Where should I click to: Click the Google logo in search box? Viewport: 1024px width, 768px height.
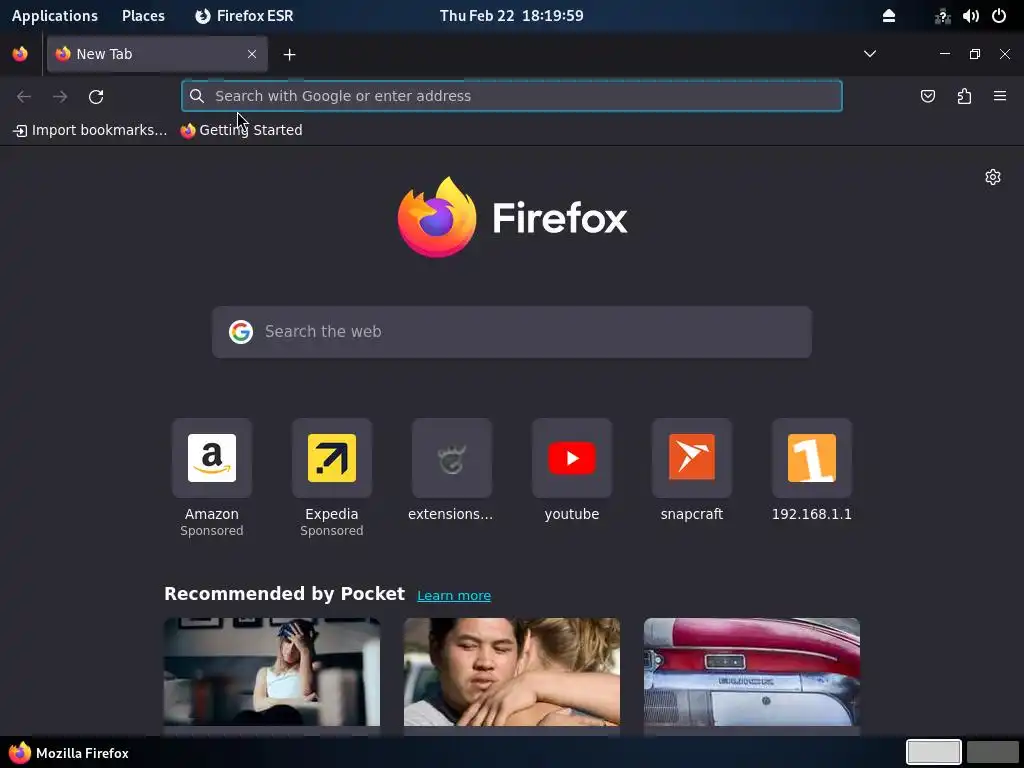tap(240, 332)
